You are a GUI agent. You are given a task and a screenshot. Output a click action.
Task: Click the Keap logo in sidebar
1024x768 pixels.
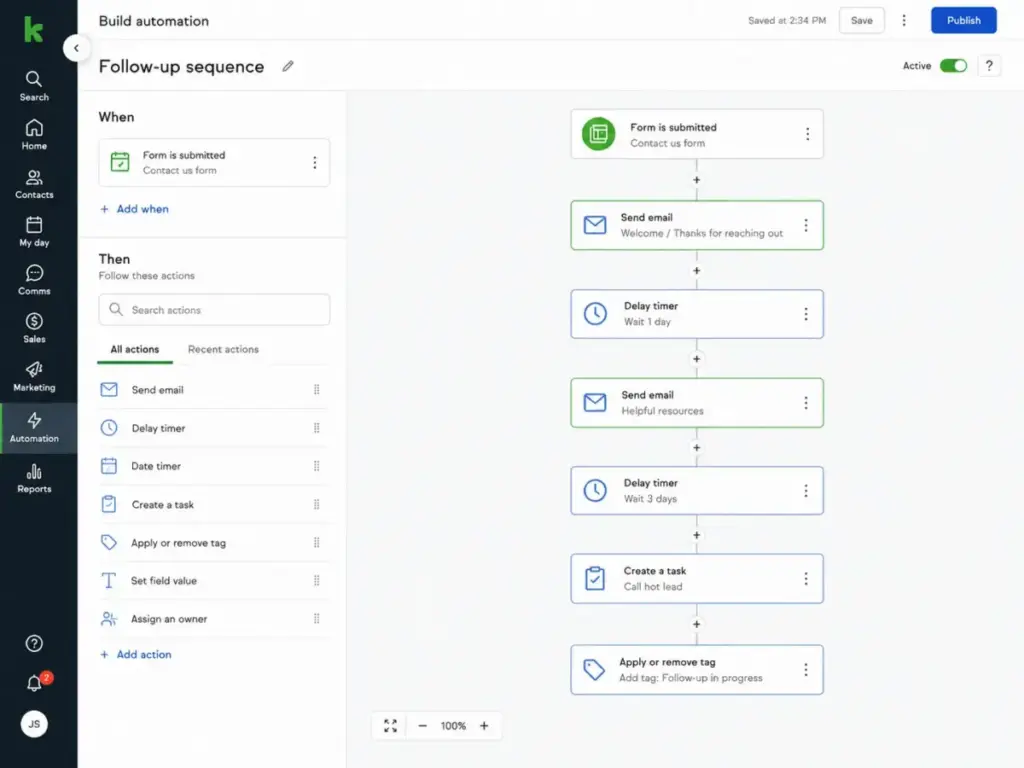coord(33,29)
